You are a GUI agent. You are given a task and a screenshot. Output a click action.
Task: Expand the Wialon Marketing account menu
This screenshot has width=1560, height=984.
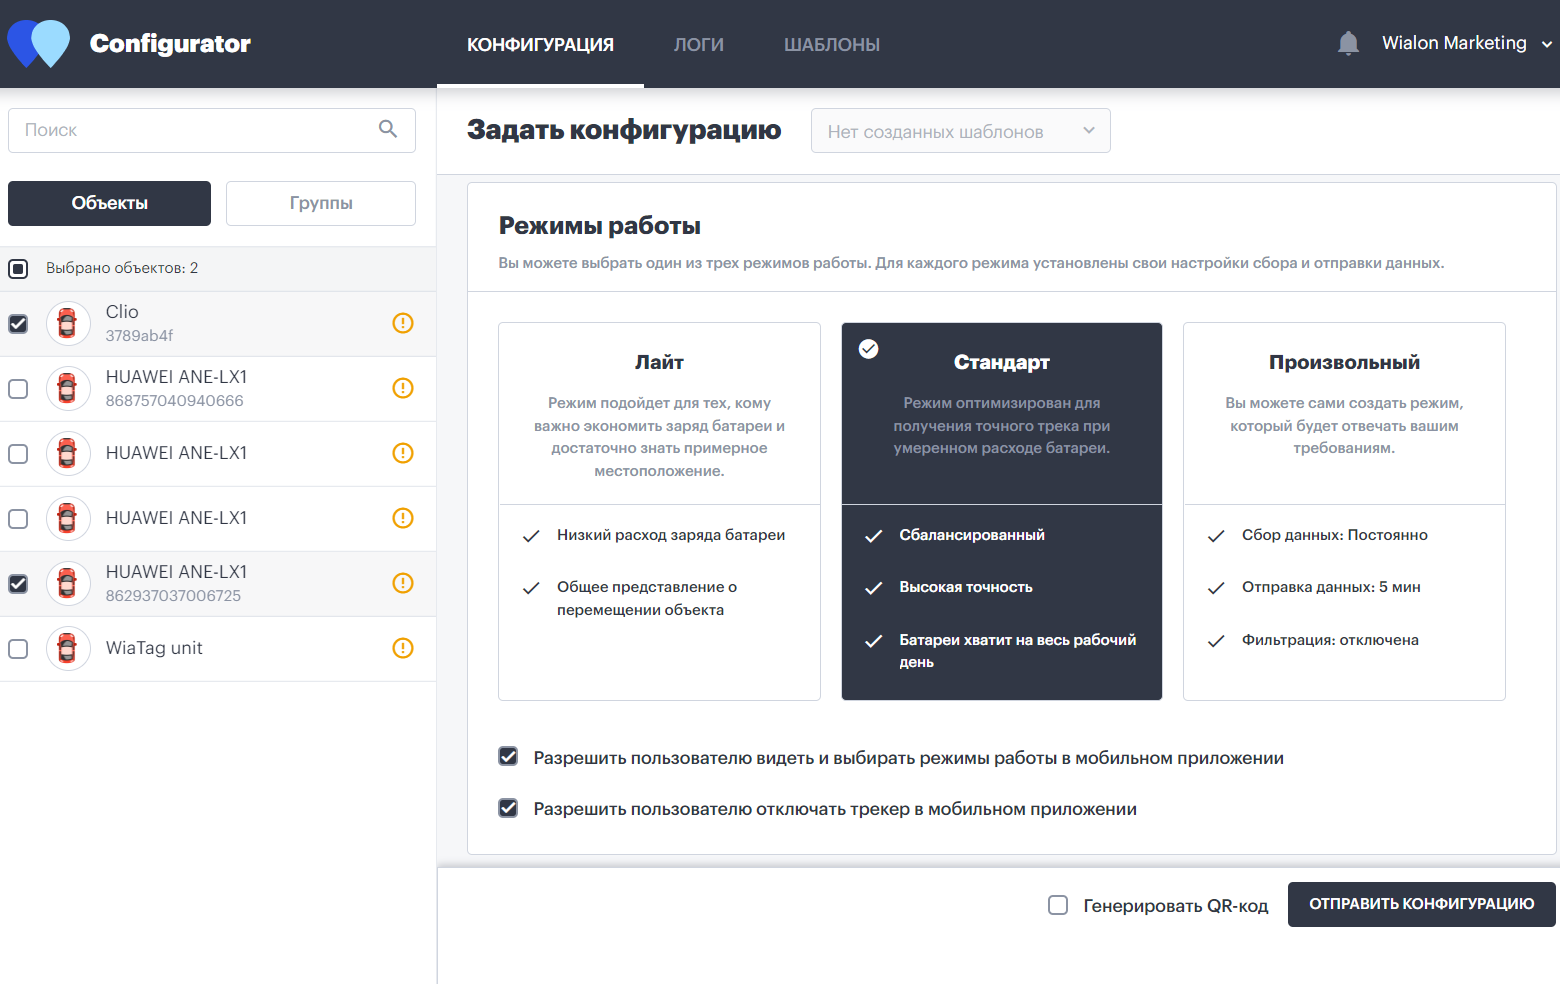click(1467, 43)
